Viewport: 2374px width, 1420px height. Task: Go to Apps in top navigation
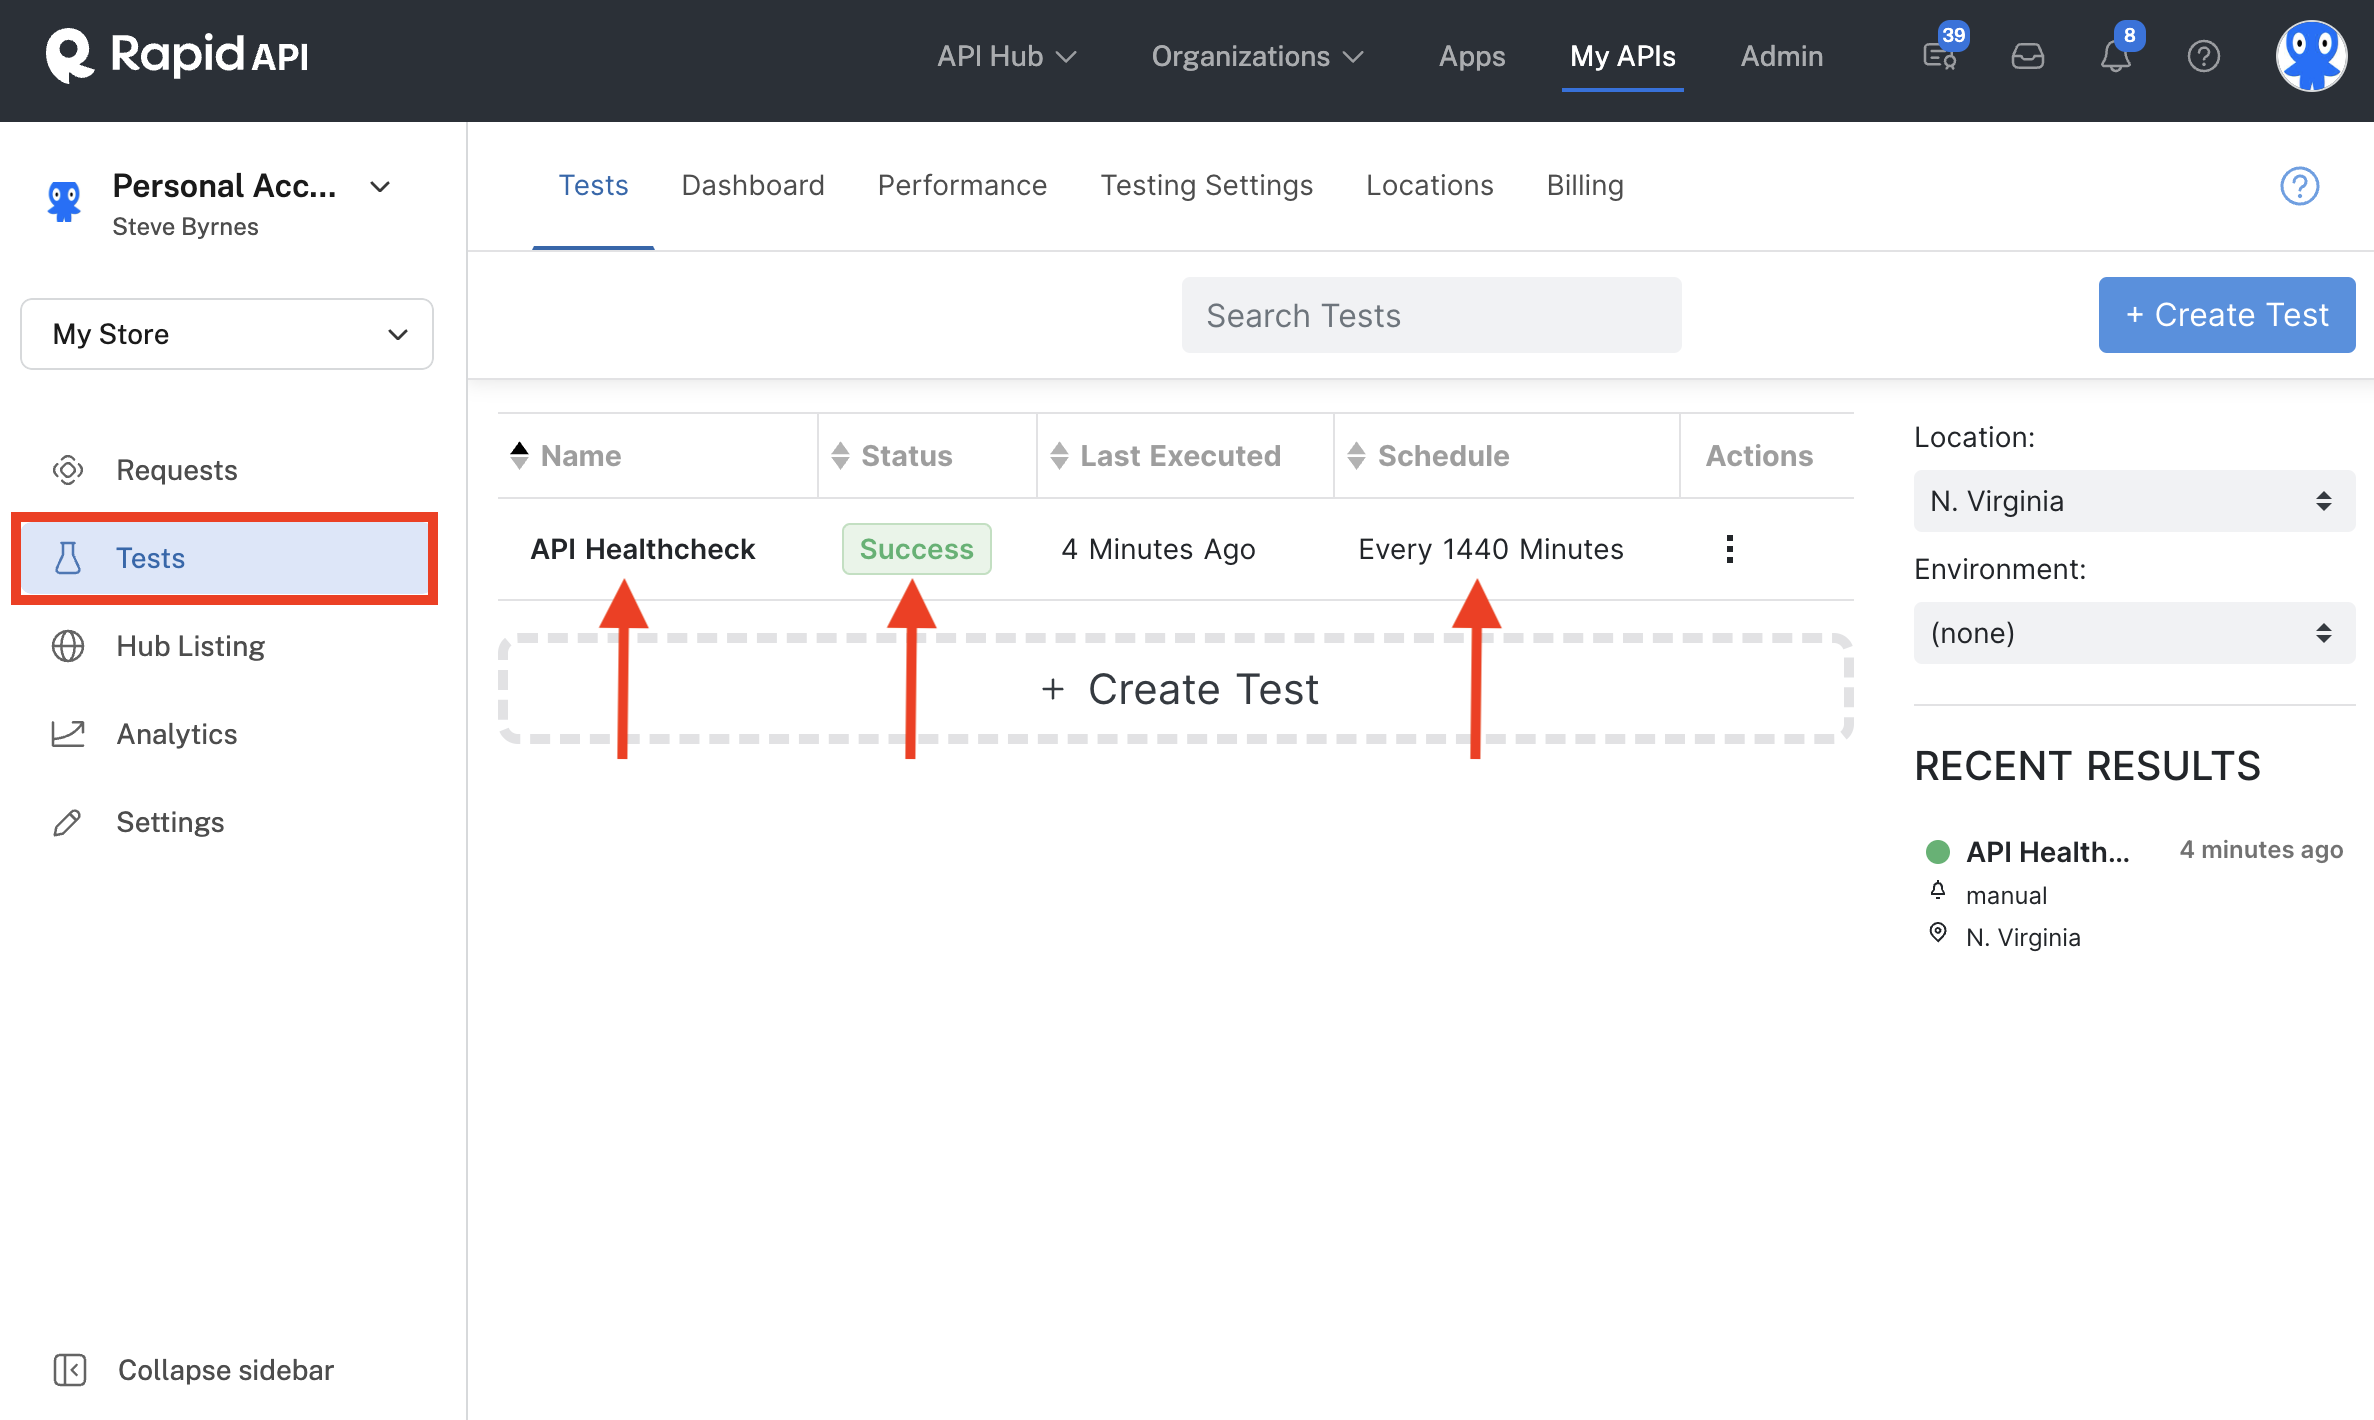[x=1471, y=56]
